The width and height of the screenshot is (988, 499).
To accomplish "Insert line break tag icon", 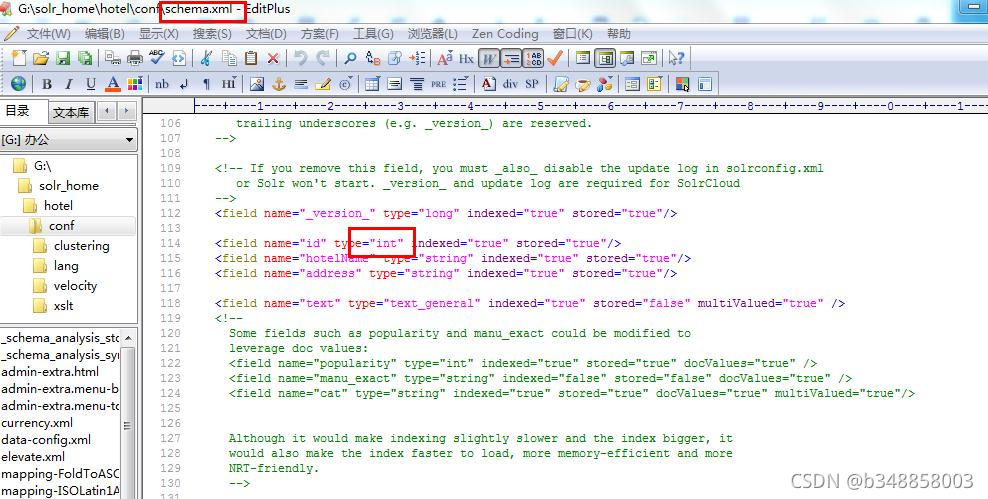I will point(184,83).
